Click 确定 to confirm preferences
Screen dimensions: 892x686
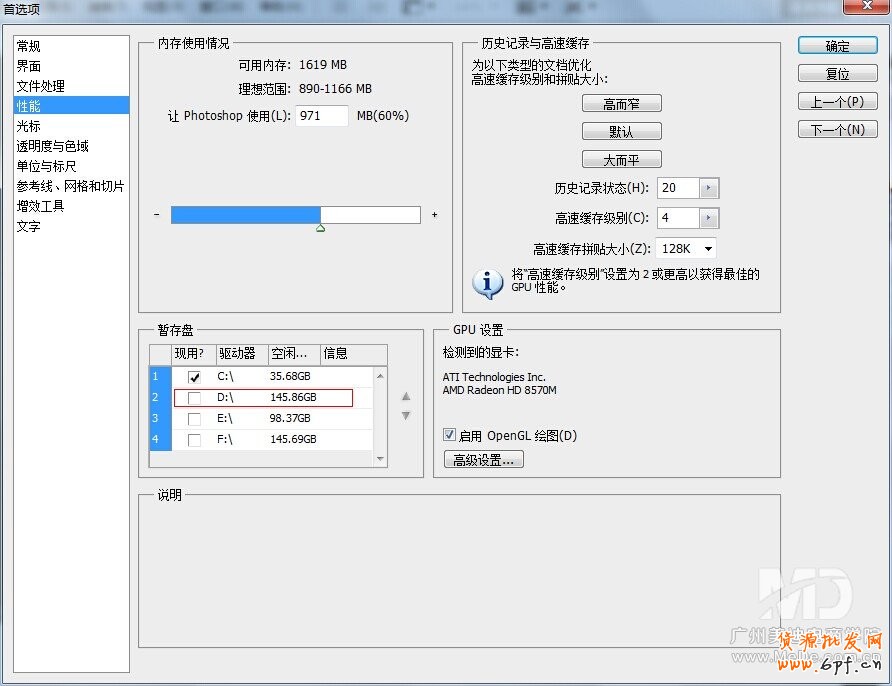(x=837, y=45)
